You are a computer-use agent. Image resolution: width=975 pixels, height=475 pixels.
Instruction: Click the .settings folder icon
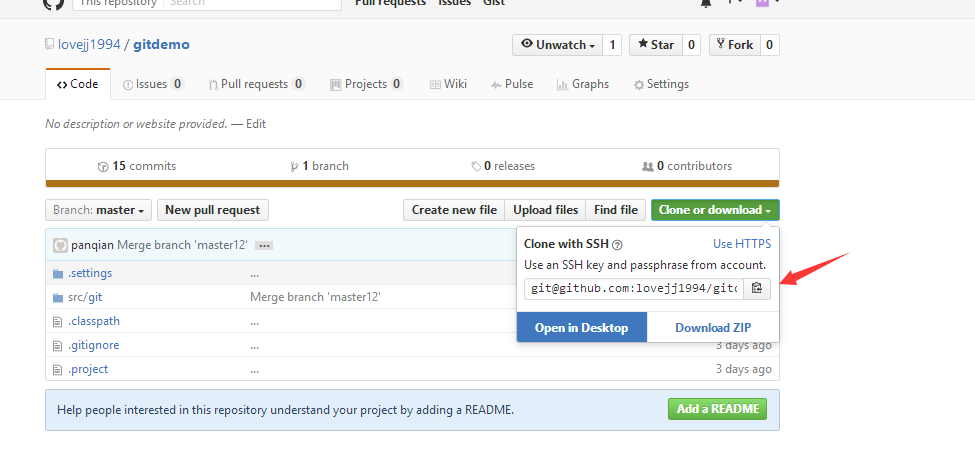(x=58, y=274)
